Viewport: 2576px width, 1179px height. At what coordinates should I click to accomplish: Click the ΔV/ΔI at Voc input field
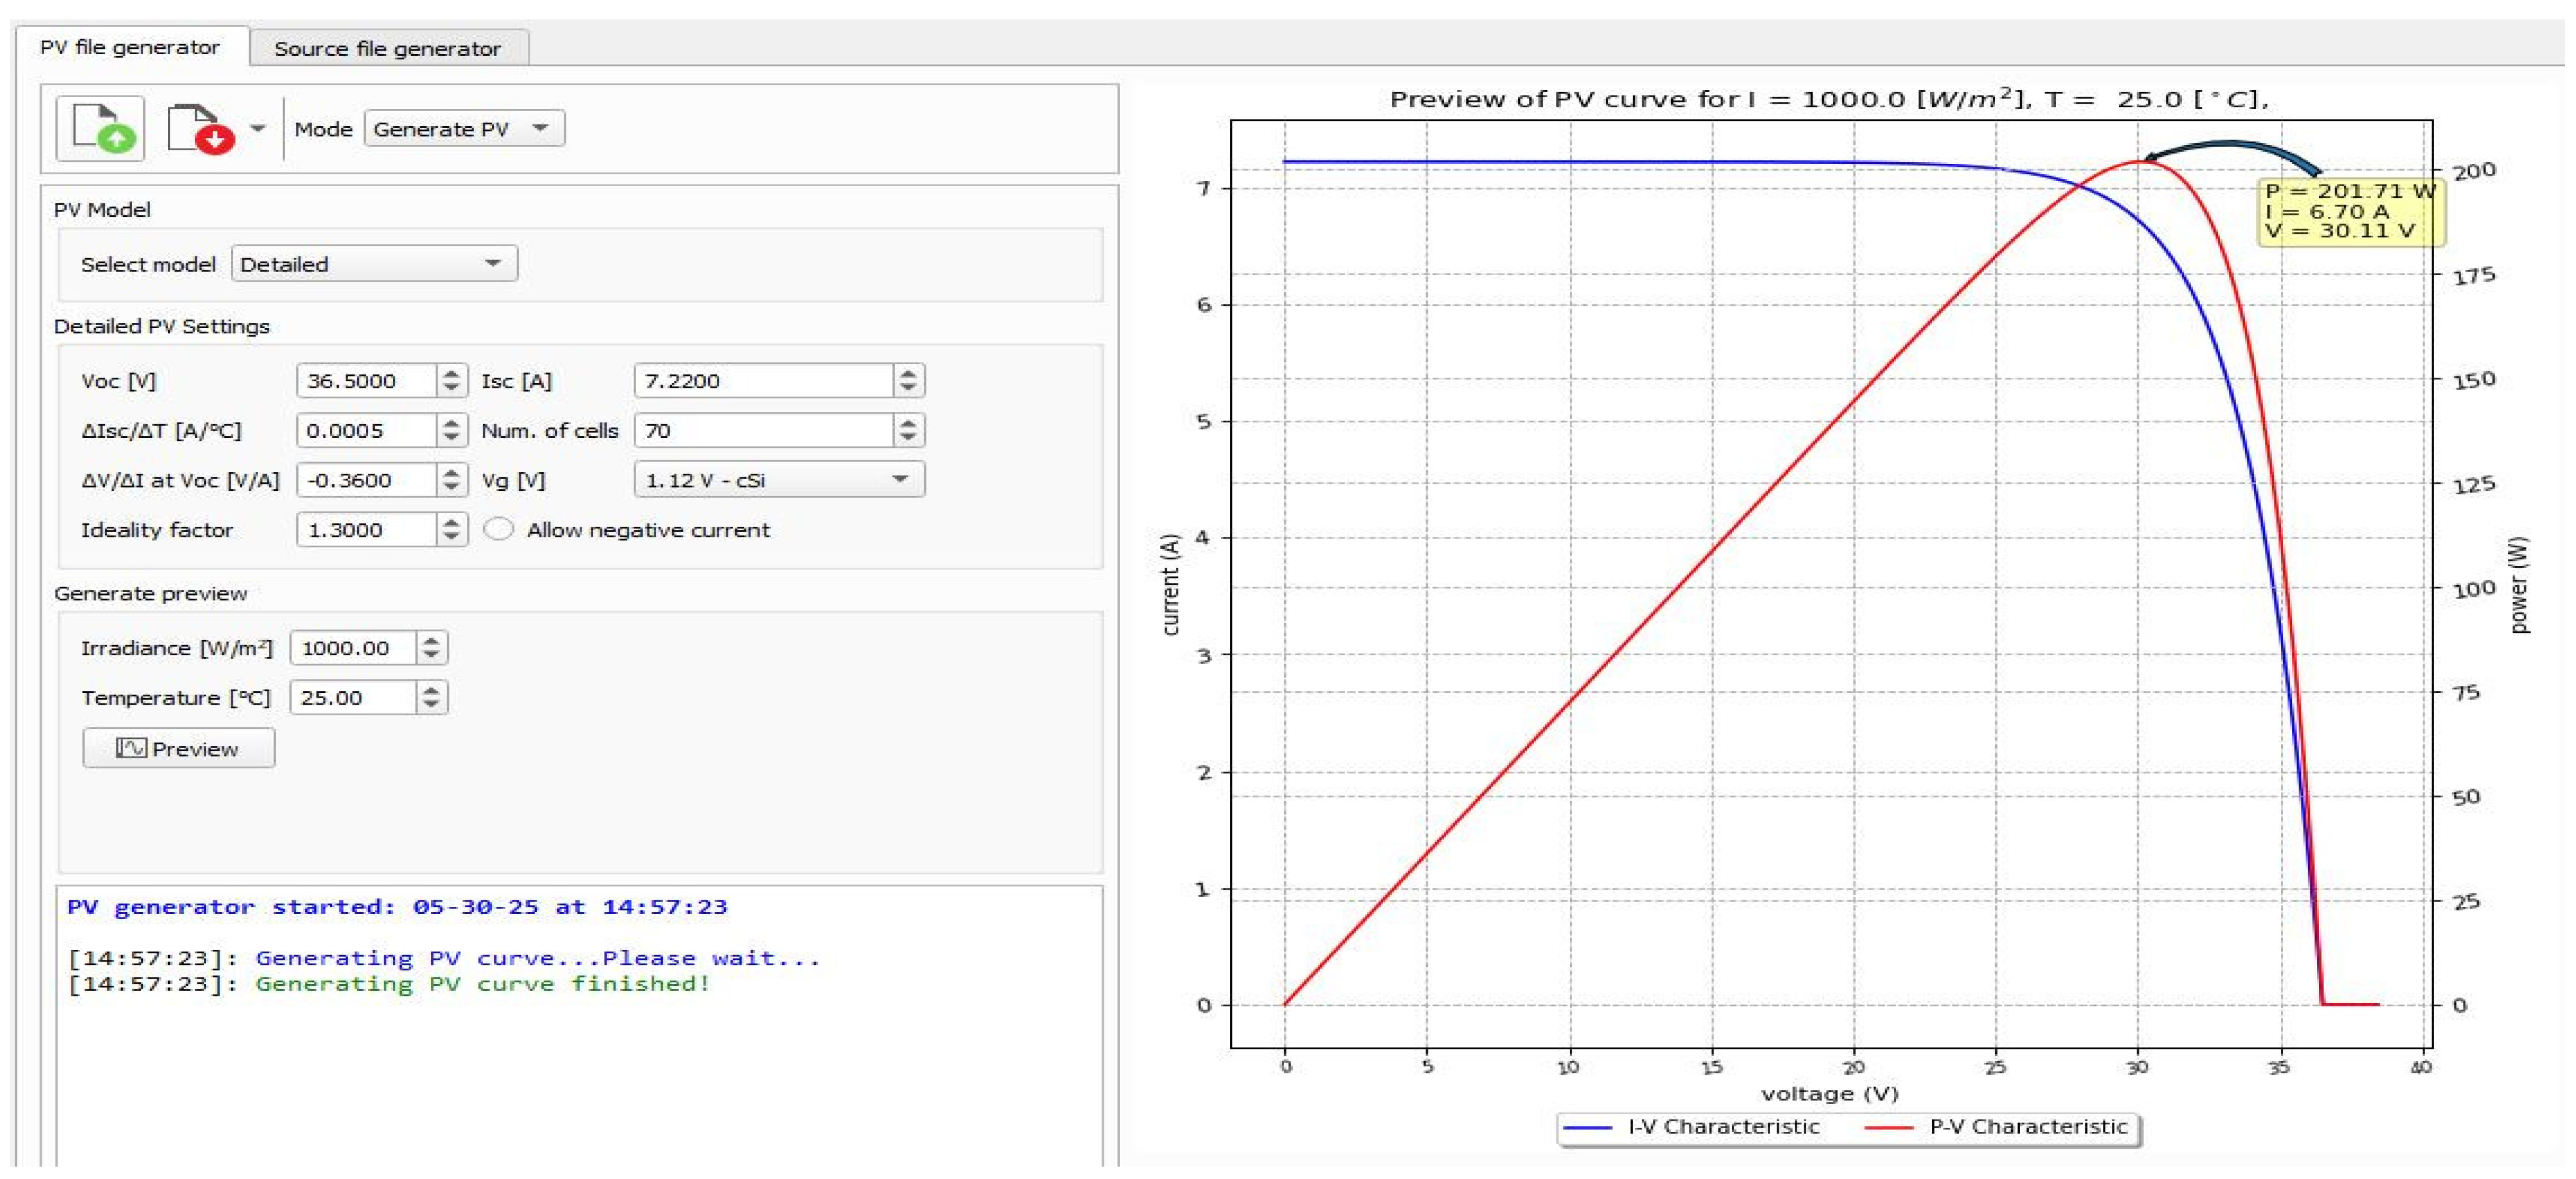click(366, 480)
